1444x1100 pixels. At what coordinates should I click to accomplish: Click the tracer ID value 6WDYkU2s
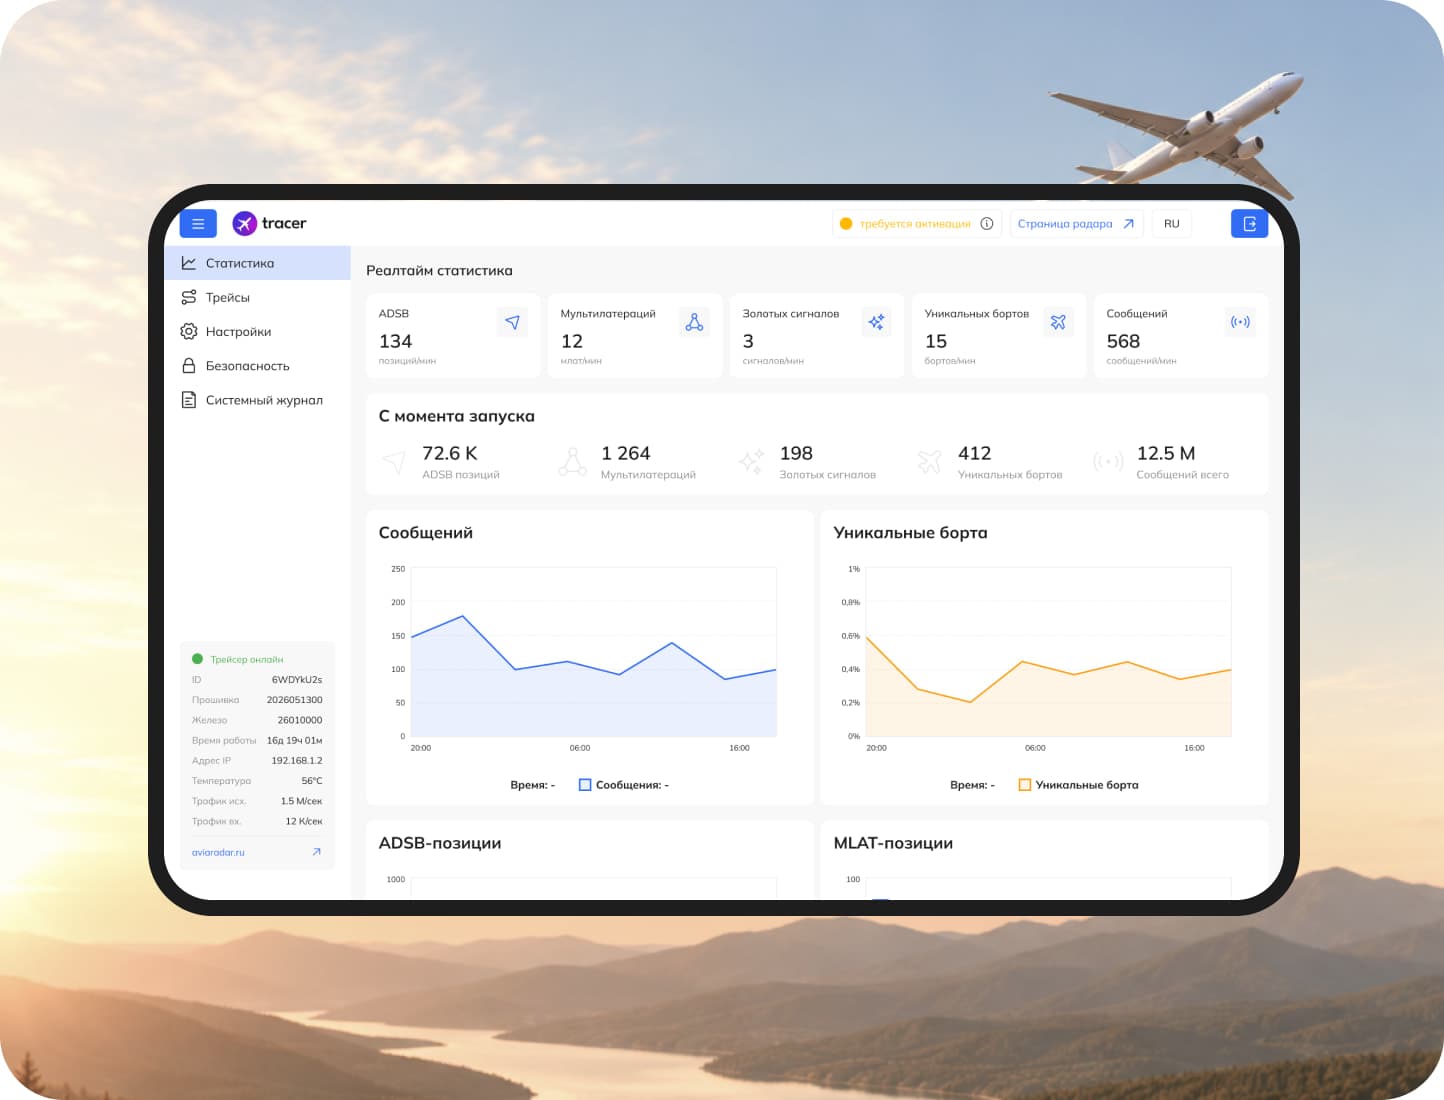(297, 680)
